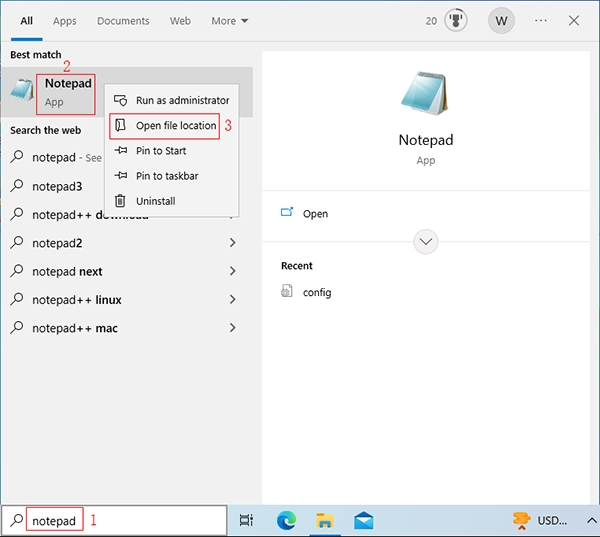Open the W account avatar
600x537 pixels.
point(501,21)
